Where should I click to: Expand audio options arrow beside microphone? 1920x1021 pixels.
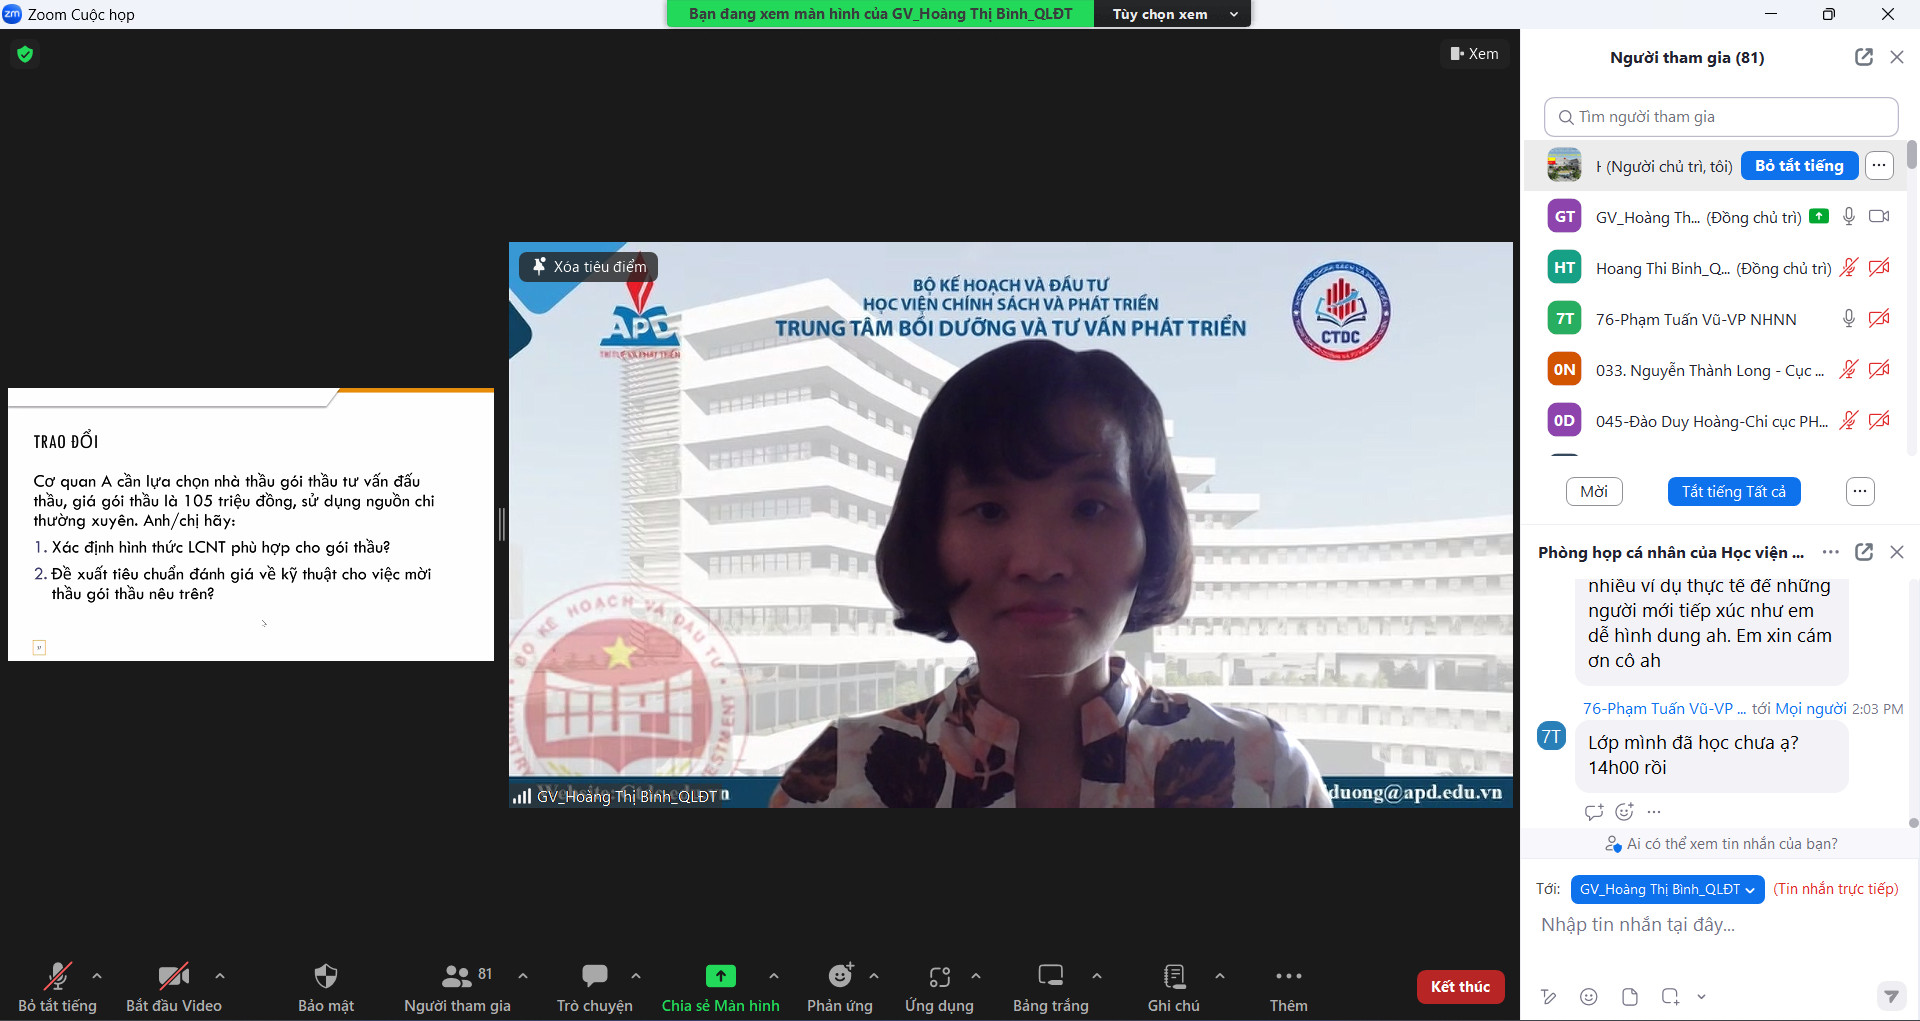97,975
